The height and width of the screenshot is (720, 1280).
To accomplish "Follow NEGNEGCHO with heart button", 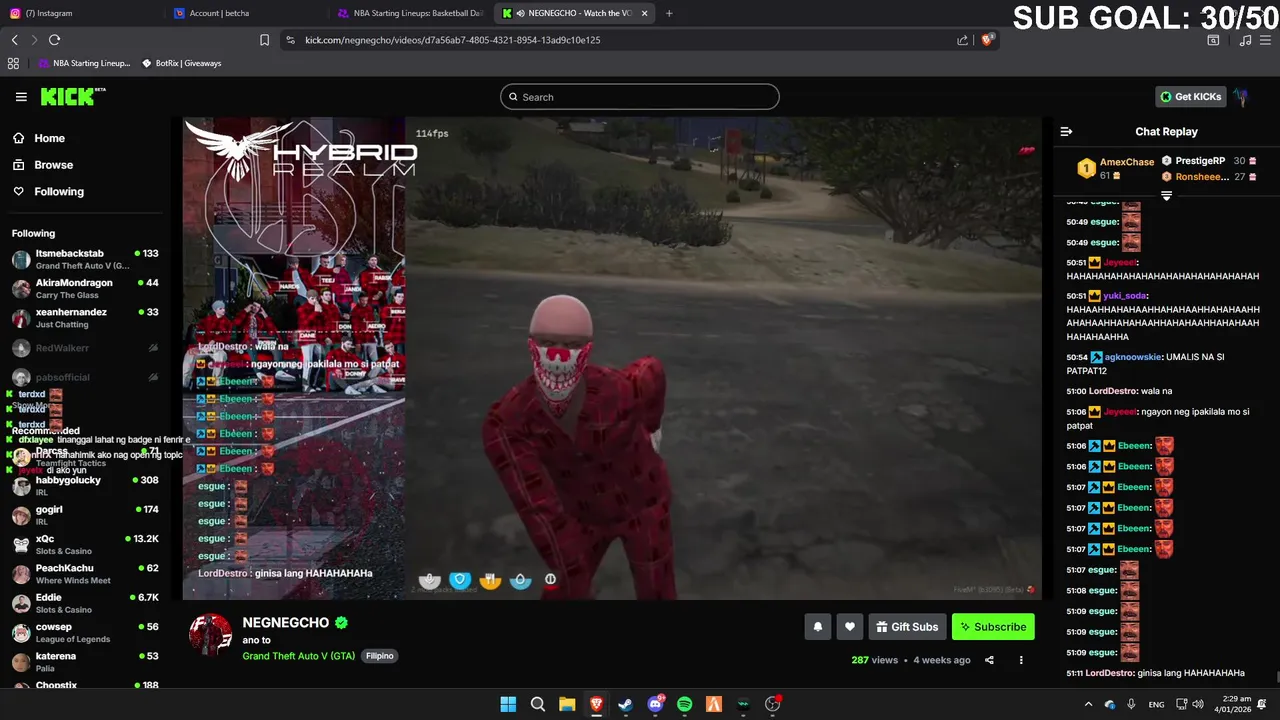I will click(850, 627).
